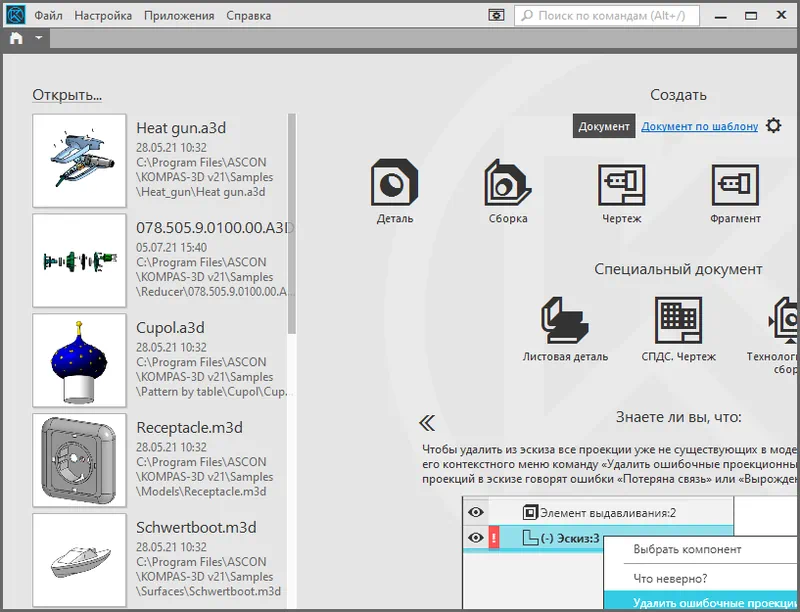Create a new СПДС. Чертеж document

coord(679,329)
